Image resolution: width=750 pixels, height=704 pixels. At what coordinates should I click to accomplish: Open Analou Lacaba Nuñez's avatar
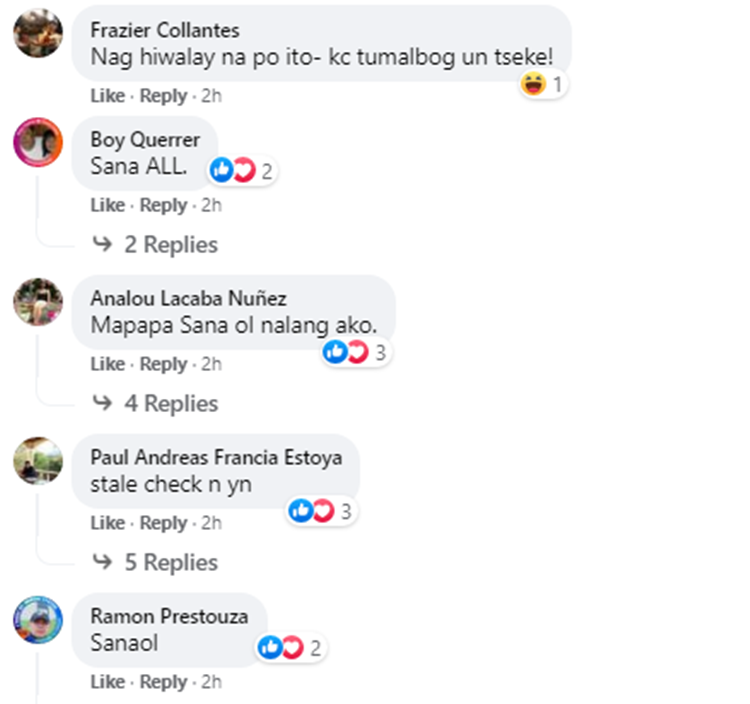pos(38,302)
